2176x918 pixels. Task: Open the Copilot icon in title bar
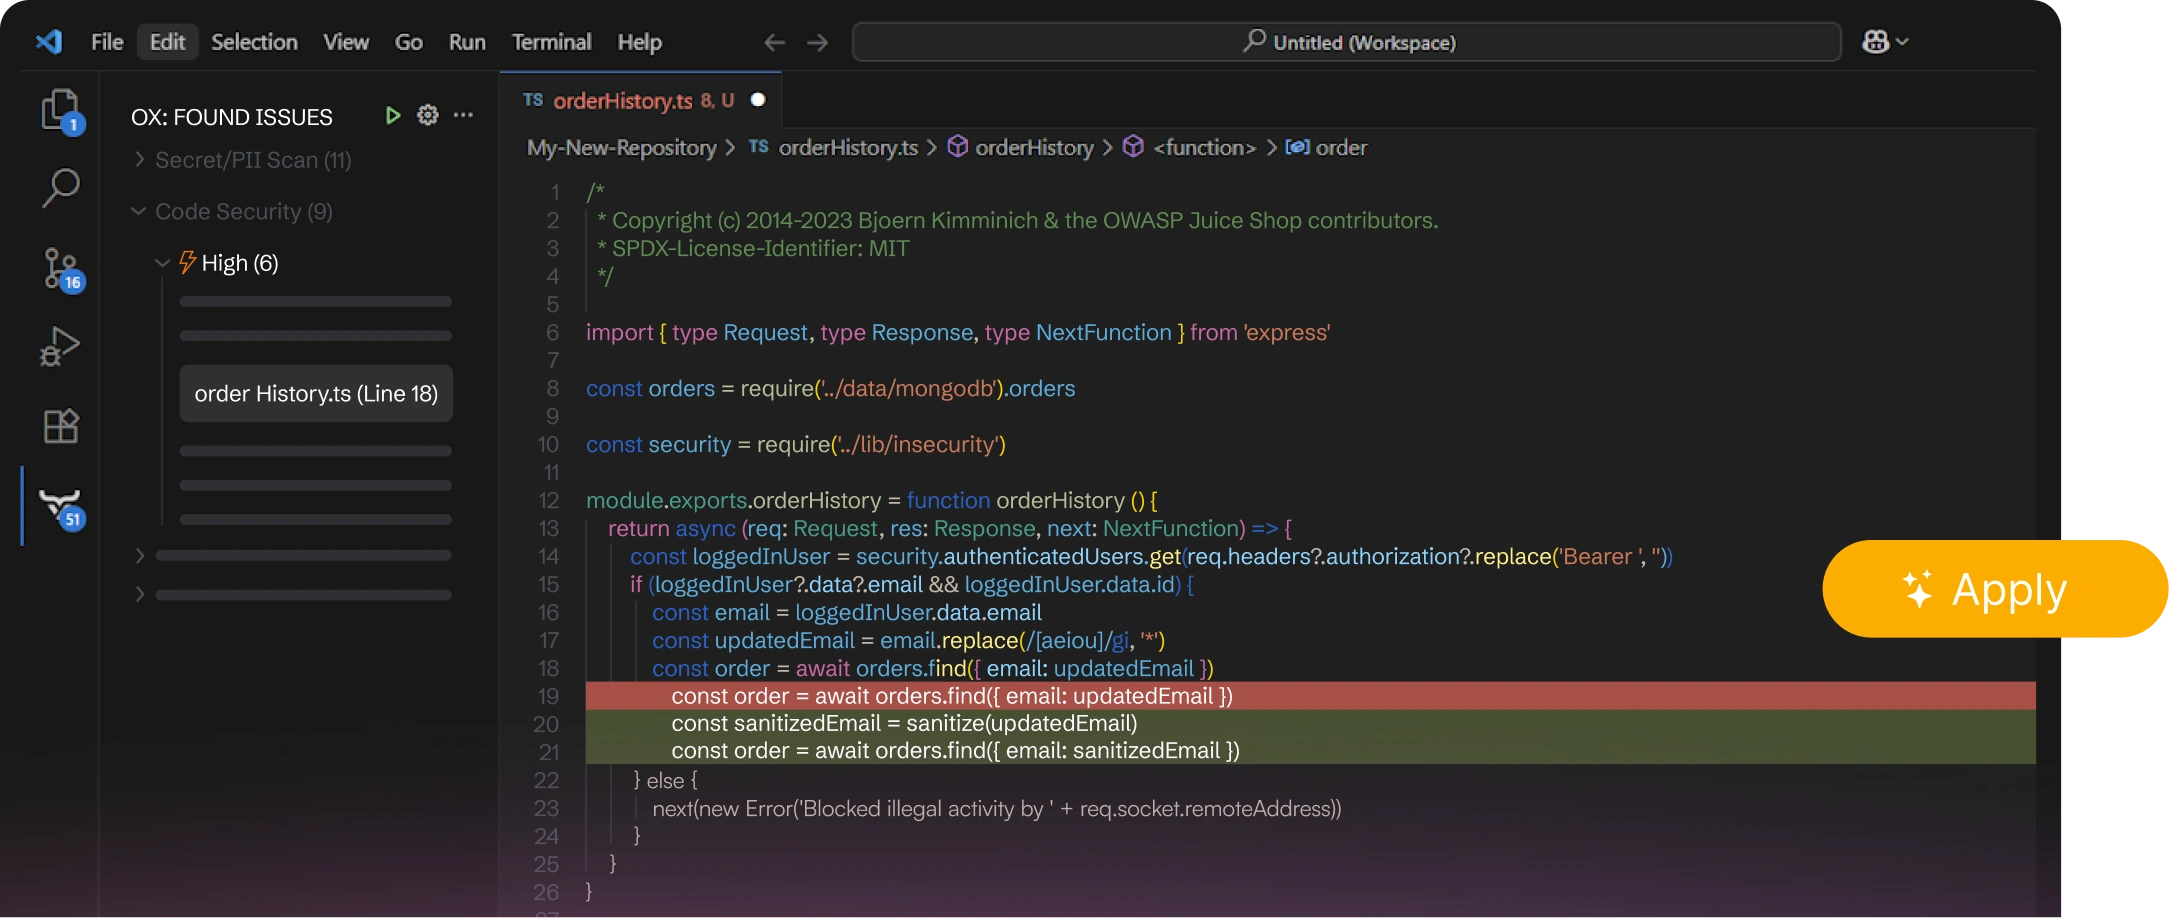(x=1875, y=41)
